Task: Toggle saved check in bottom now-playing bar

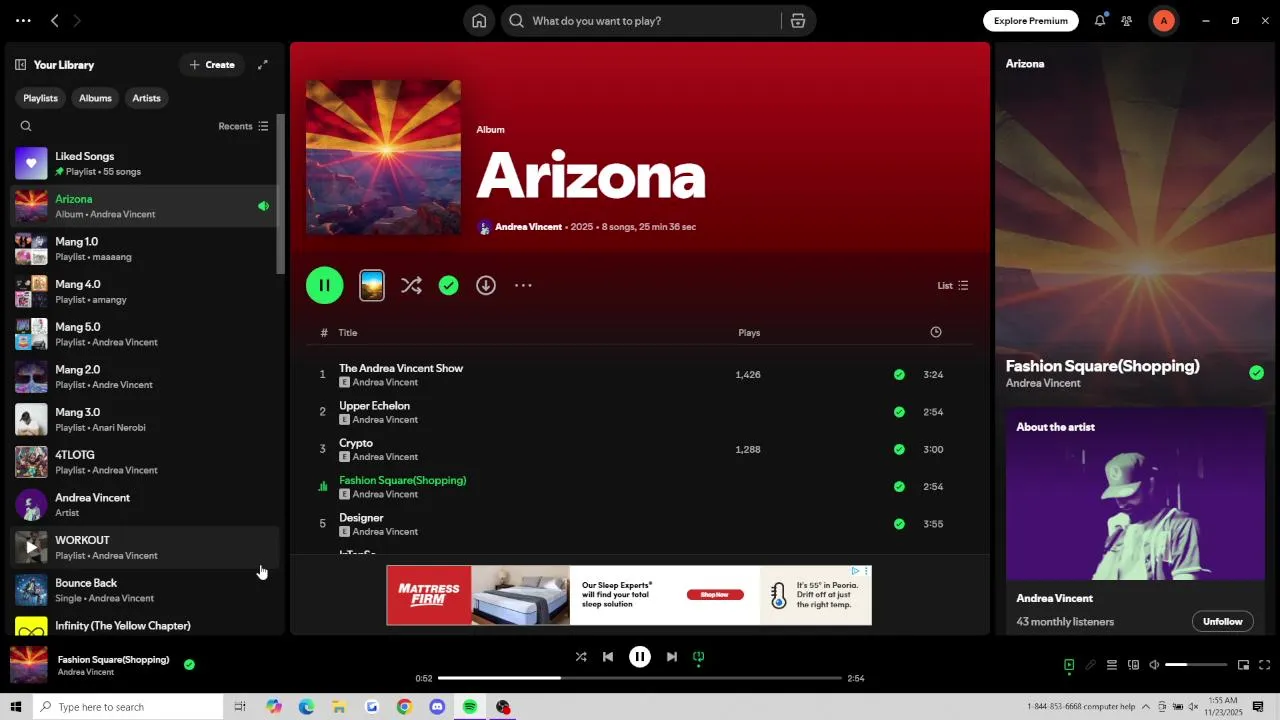Action: point(189,664)
